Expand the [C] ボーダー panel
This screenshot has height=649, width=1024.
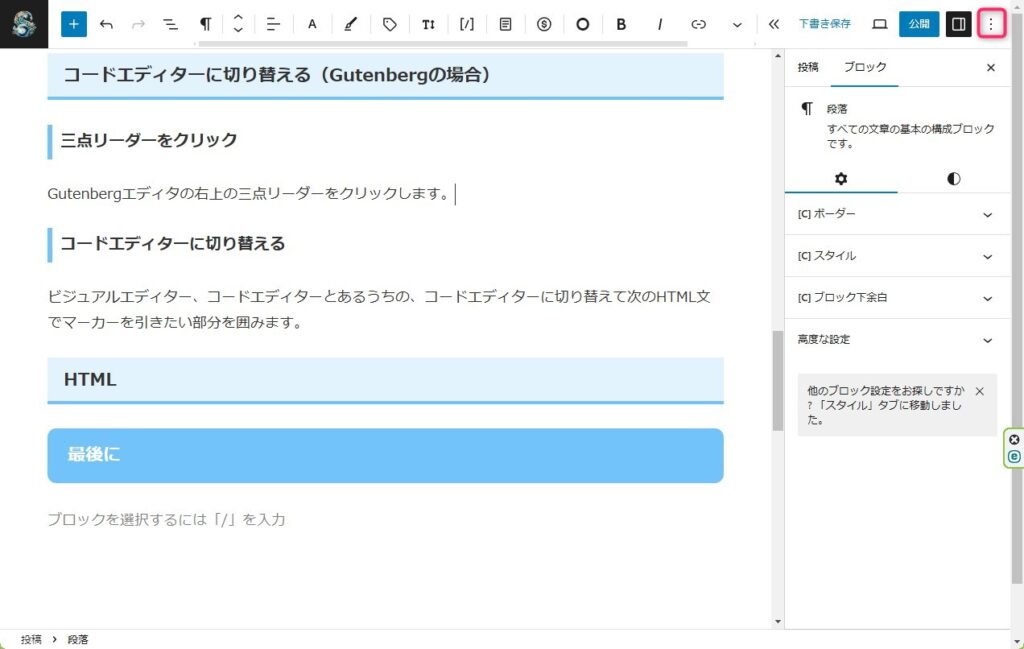[897, 214]
